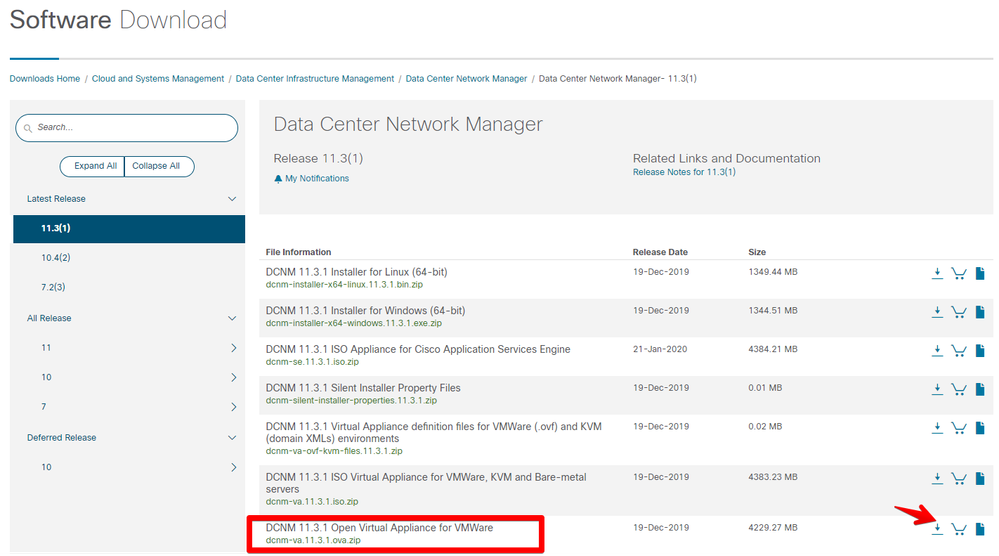
Task: View details for dcnm-va iso zip
Action: pyautogui.click(x=981, y=478)
